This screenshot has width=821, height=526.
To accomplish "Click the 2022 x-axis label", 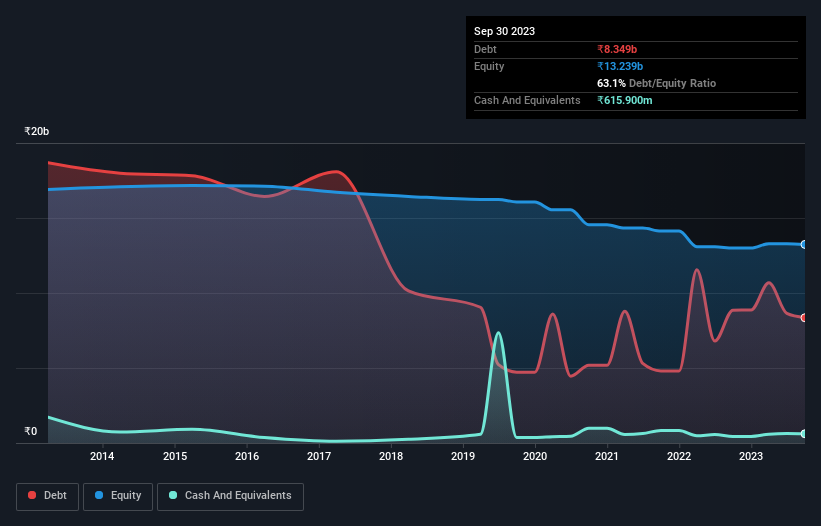I will click(679, 456).
